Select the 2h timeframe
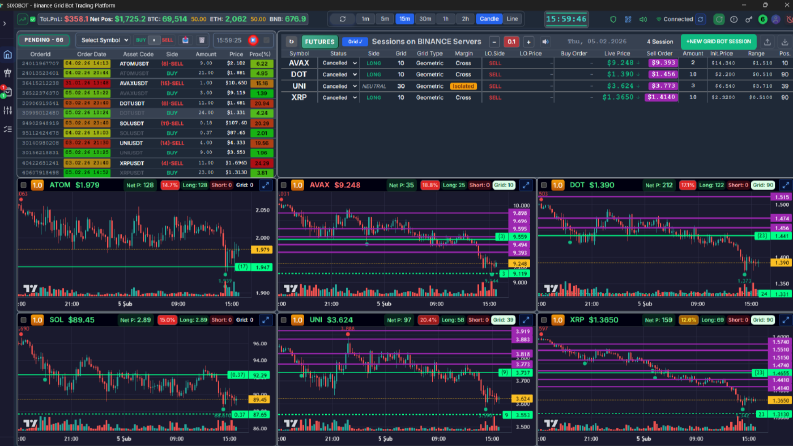This screenshot has height=446, width=793. coord(465,19)
